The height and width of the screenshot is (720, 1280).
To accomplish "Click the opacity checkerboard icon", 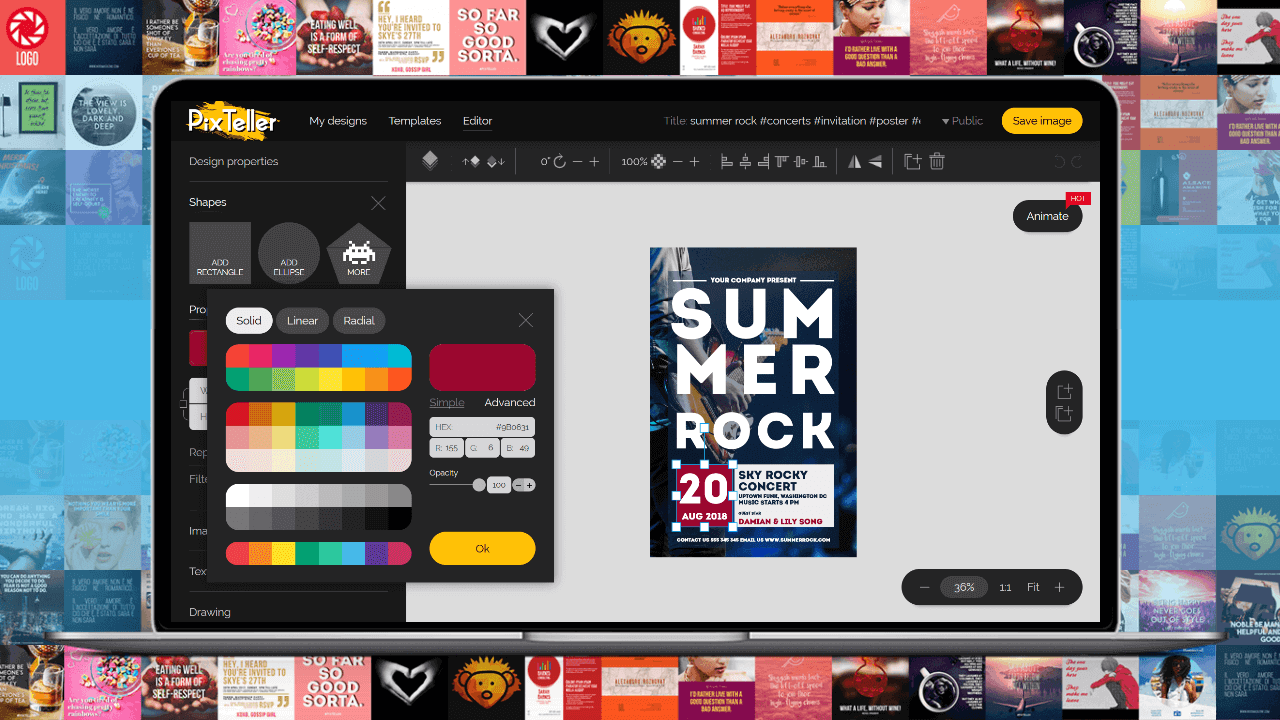I will click(658, 161).
